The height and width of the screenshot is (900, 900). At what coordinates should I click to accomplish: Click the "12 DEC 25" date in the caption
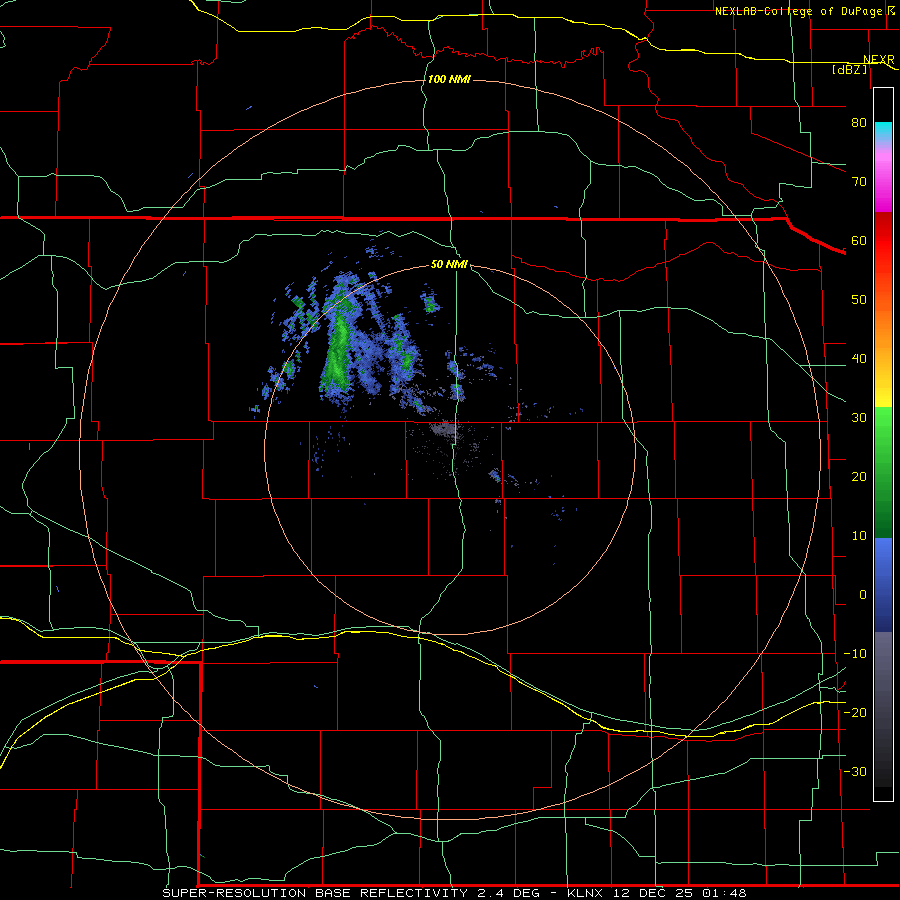tap(655, 893)
